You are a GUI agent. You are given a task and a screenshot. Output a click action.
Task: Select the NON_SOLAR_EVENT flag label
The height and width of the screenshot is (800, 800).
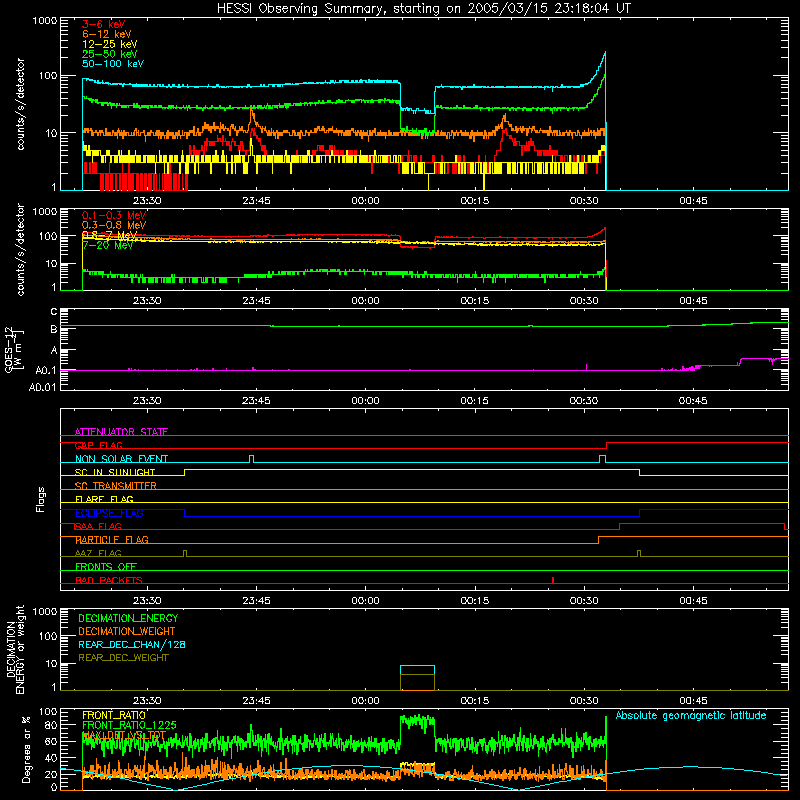tap(121, 459)
